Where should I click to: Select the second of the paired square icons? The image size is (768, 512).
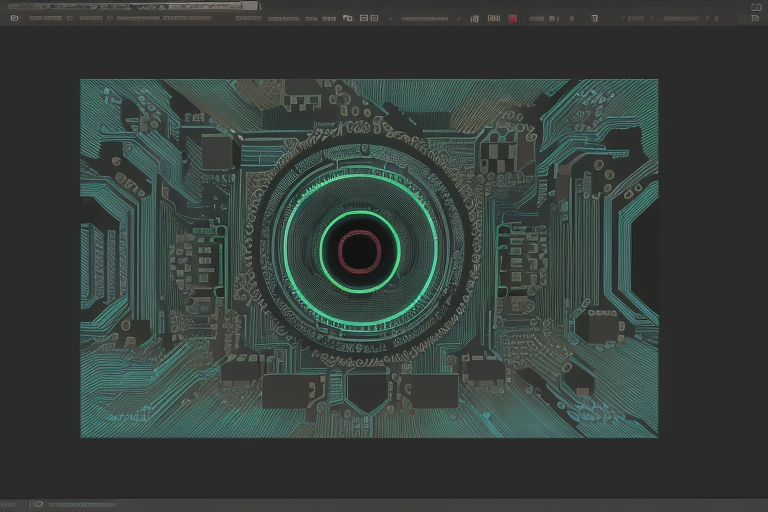[374, 18]
